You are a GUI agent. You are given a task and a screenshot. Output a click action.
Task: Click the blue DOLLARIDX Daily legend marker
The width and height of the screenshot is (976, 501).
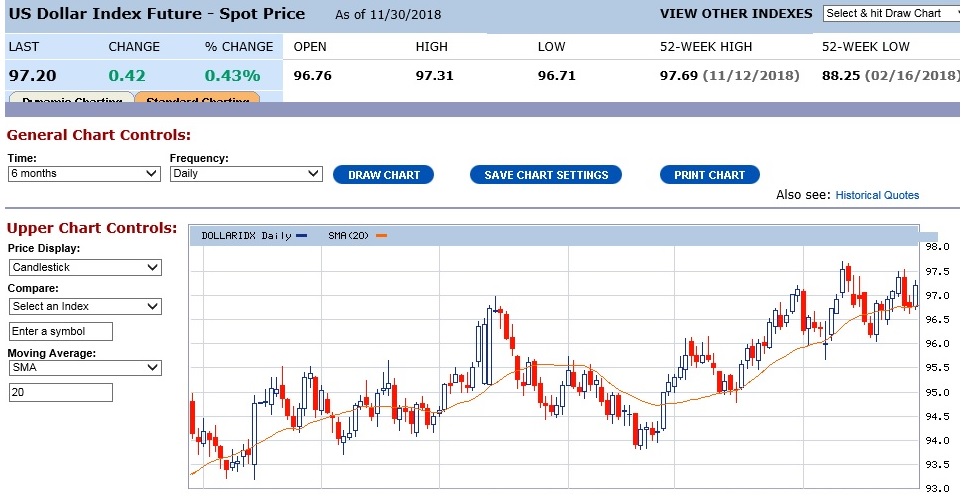(x=302, y=236)
